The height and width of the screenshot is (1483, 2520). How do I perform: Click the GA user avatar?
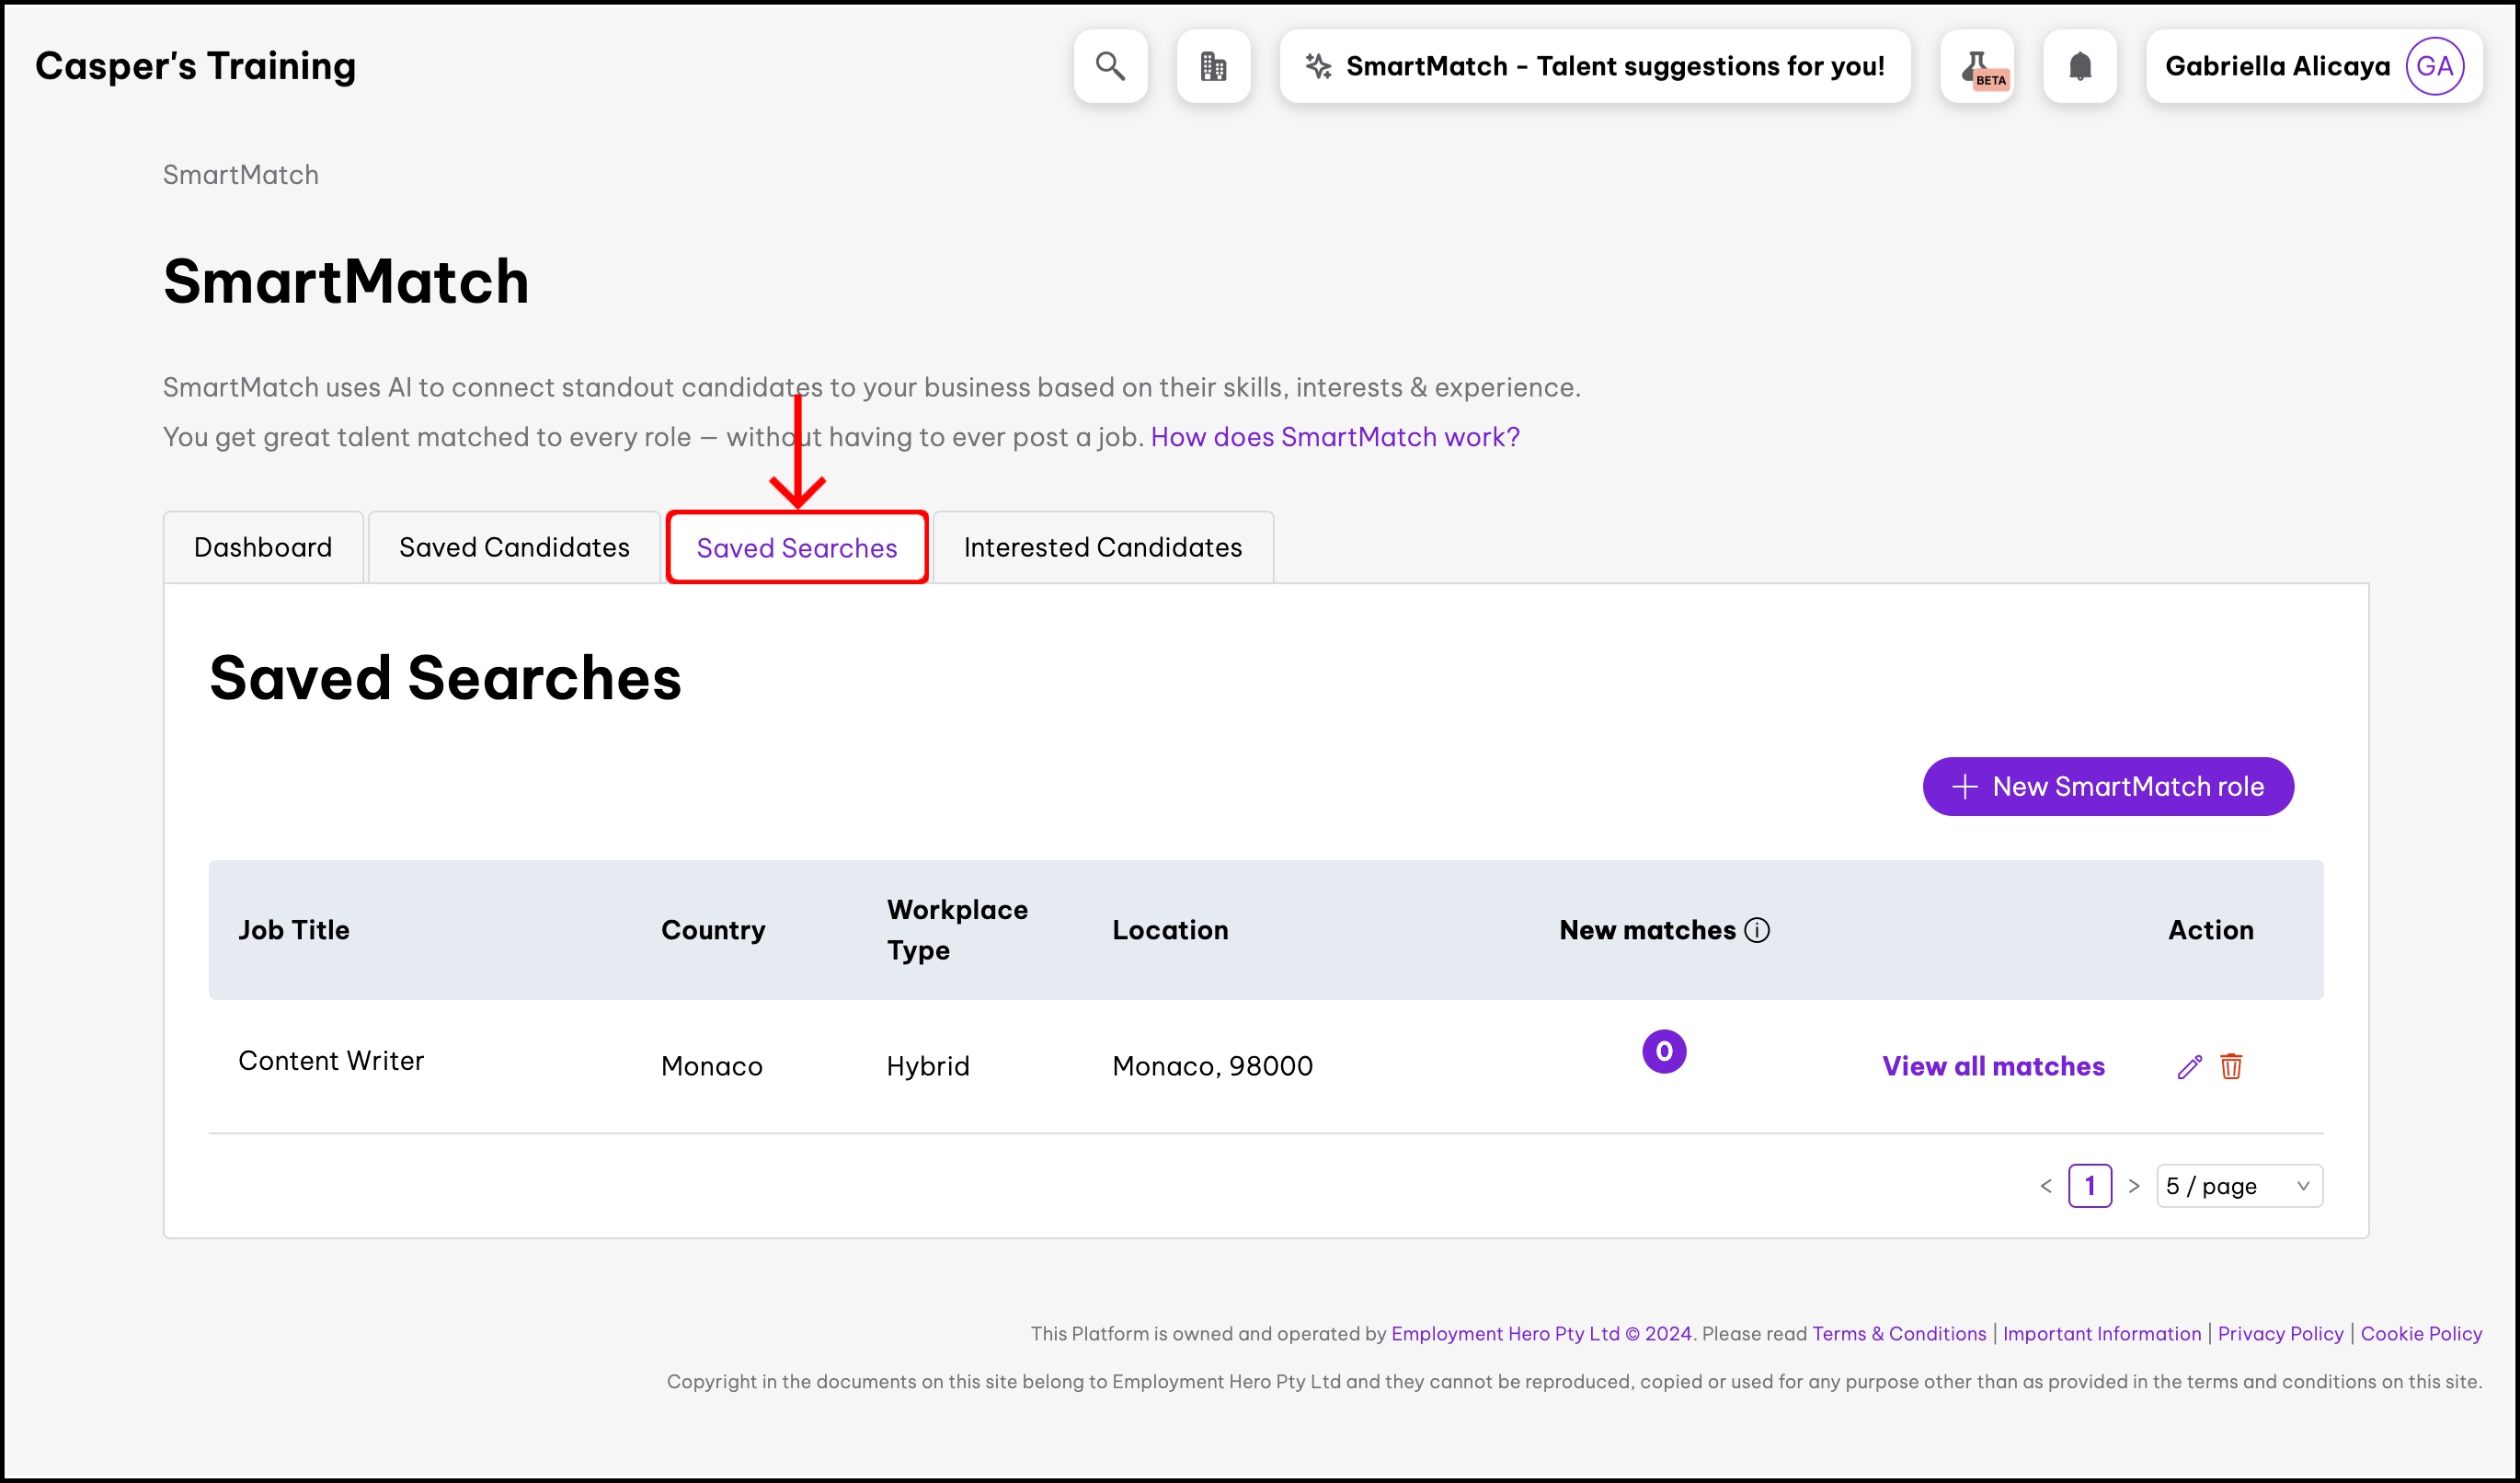click(x=2434, y=66)
